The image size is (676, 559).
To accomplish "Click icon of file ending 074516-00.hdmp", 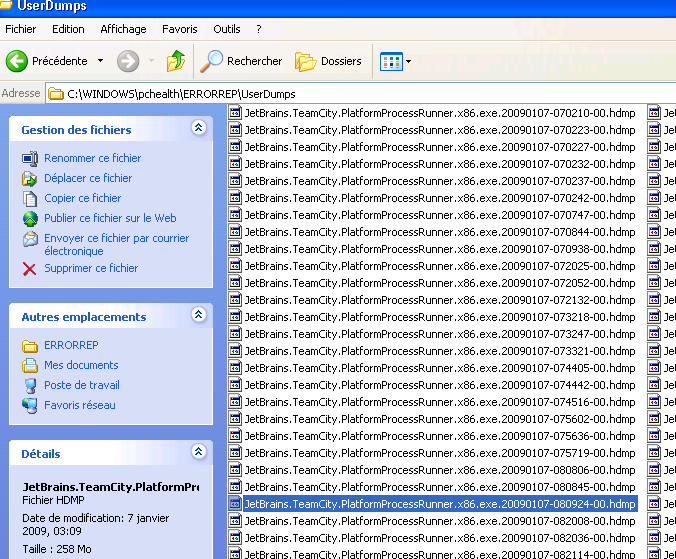I will tap(235, 402).
